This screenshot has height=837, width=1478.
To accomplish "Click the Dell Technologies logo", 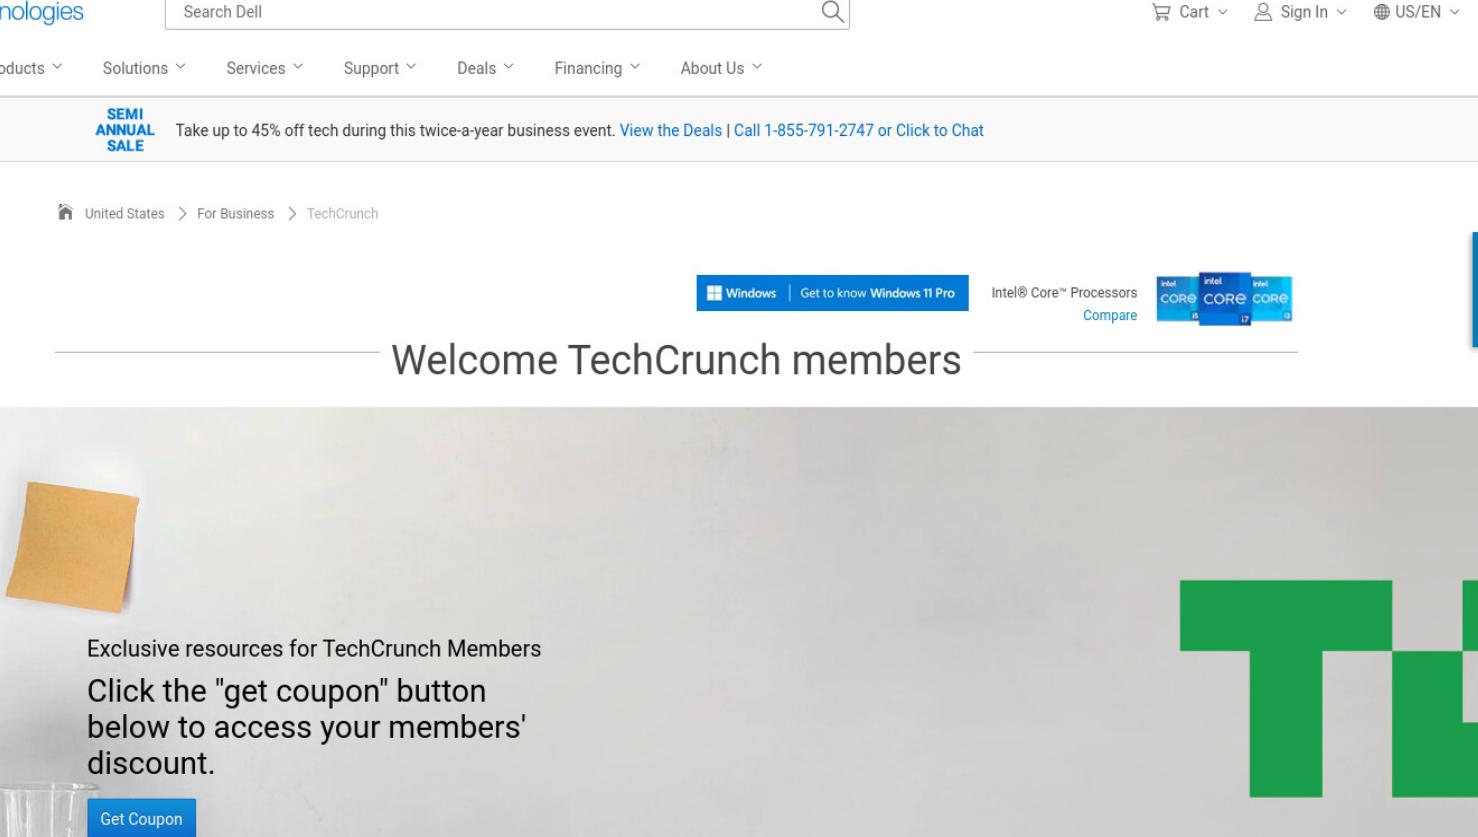I will [41, 12].
